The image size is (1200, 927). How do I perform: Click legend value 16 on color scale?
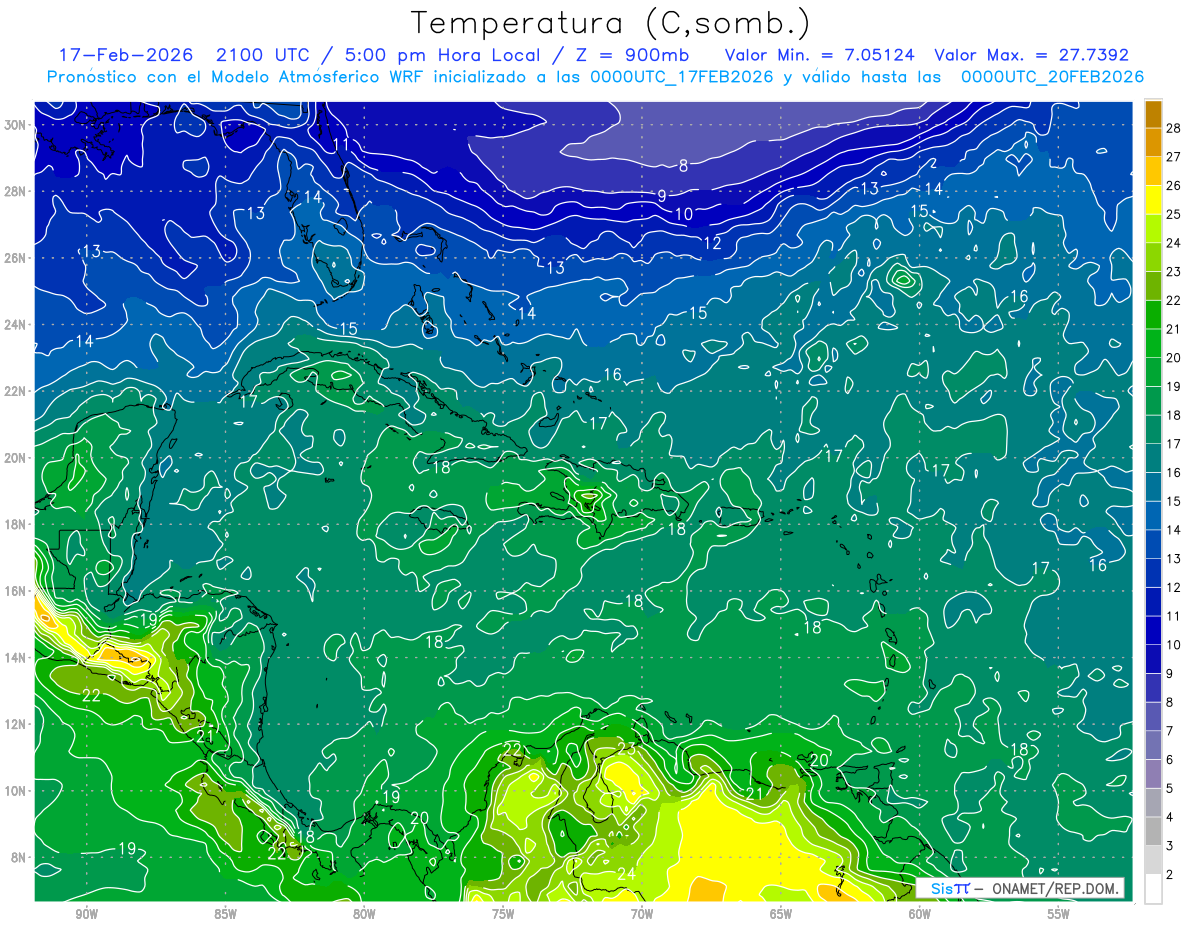tap(1173, 472)
